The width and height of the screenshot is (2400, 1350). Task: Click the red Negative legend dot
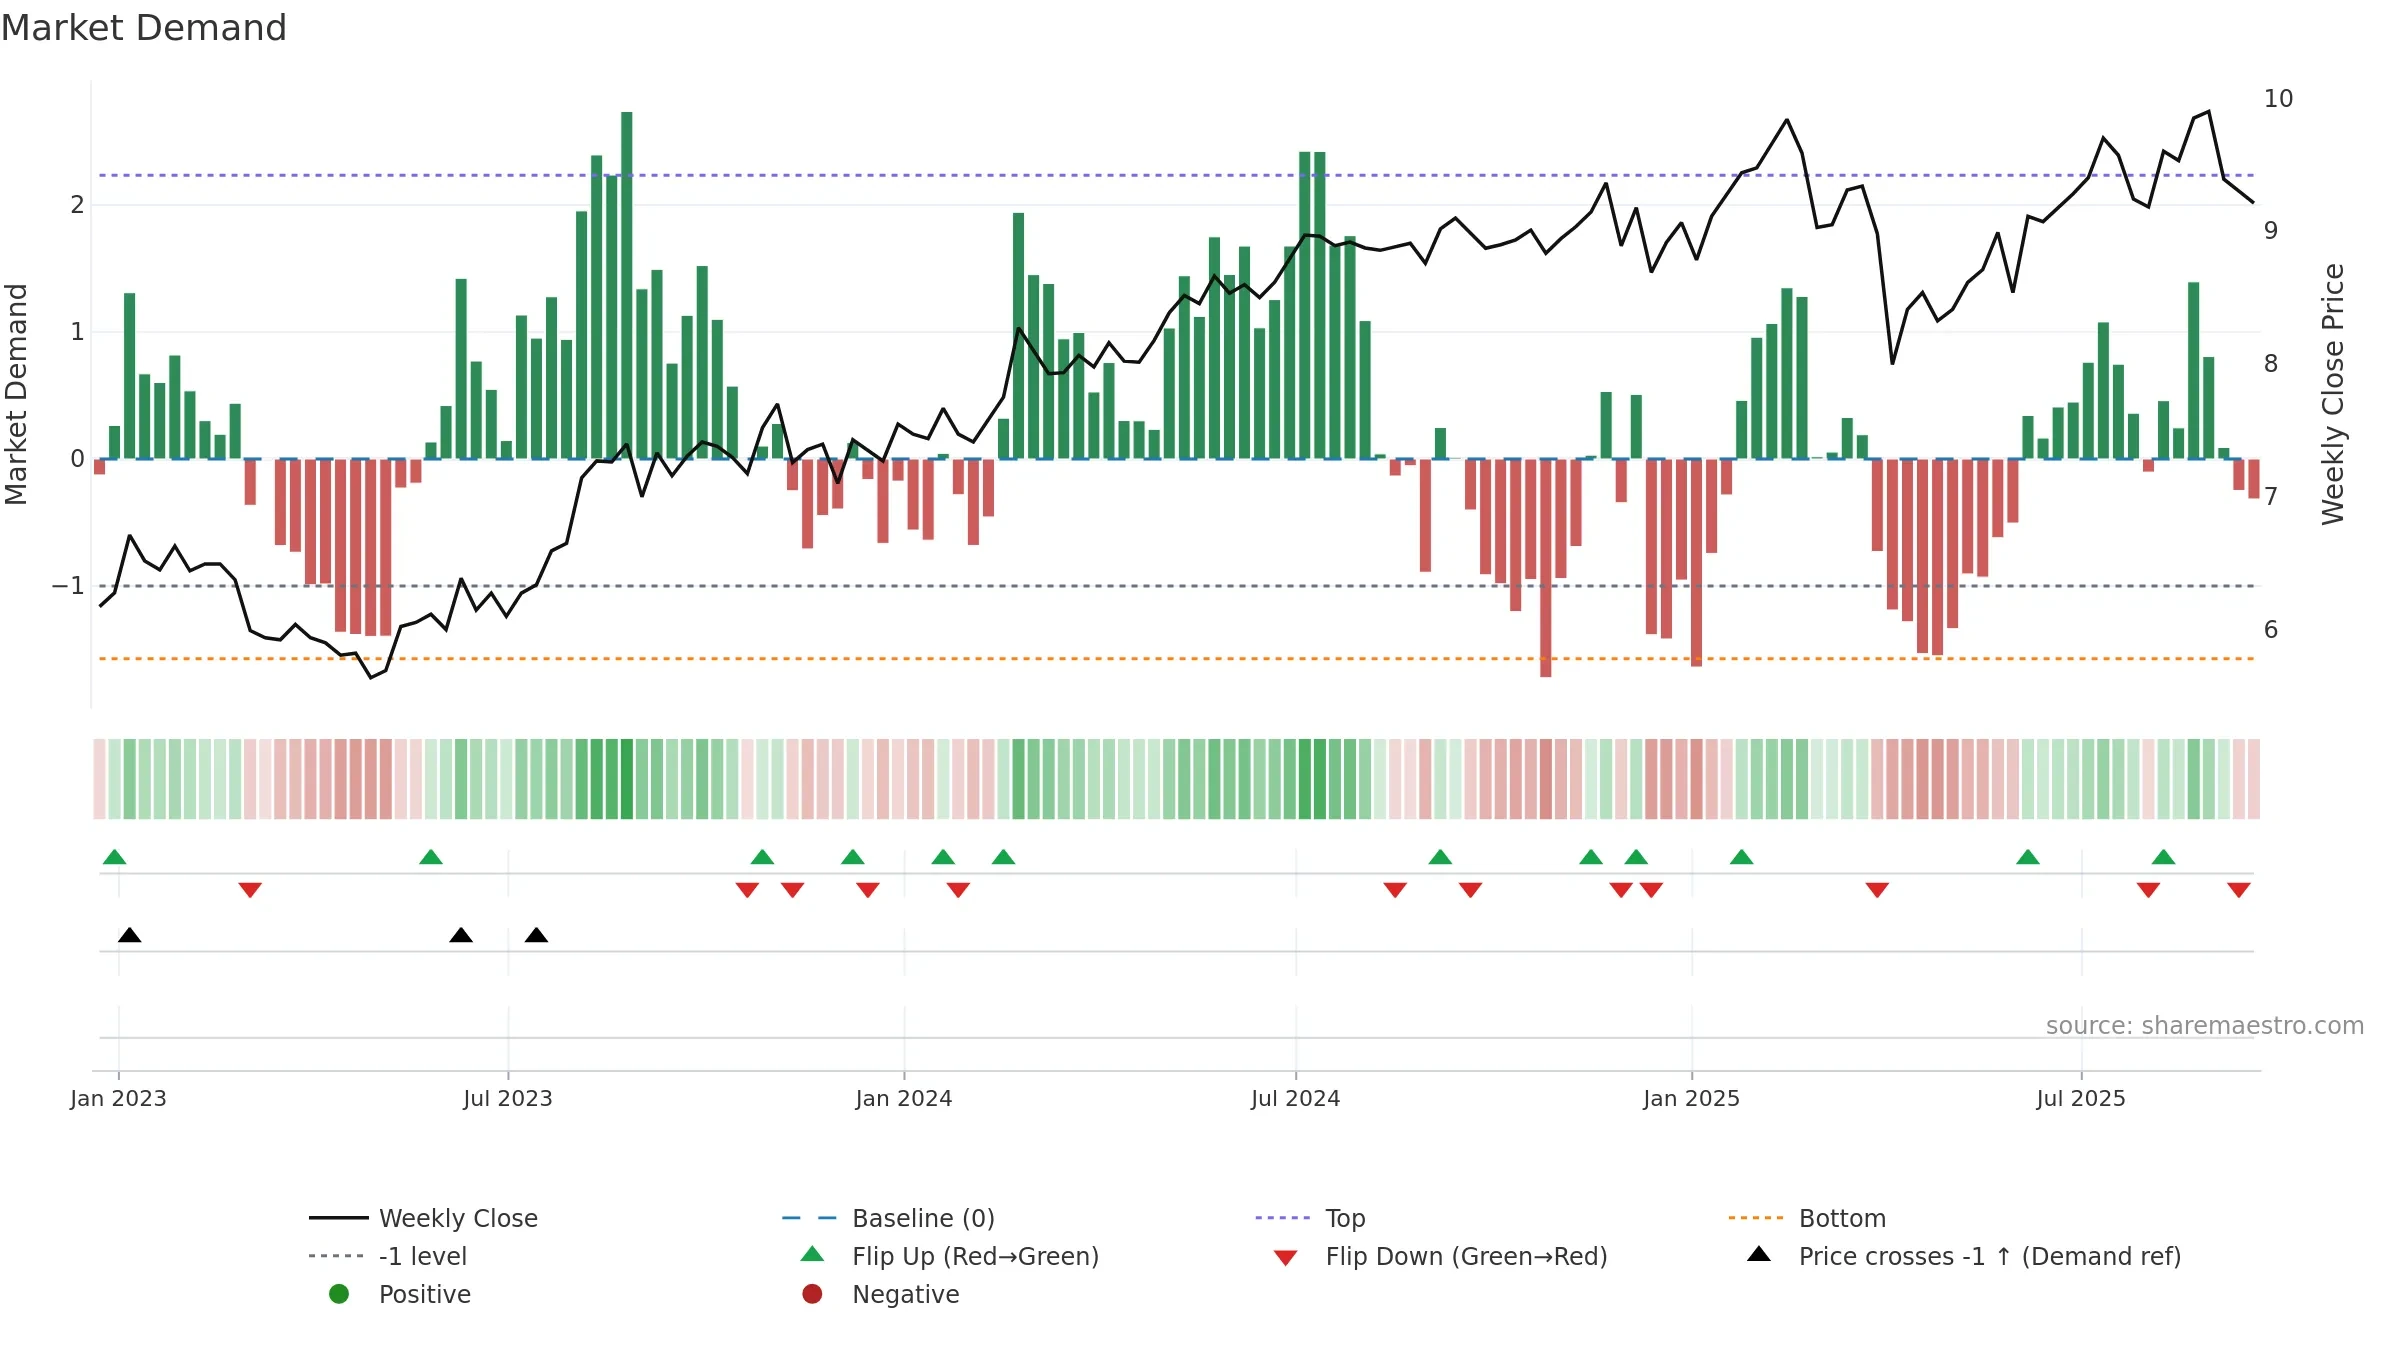click(x=812, y=1294)
